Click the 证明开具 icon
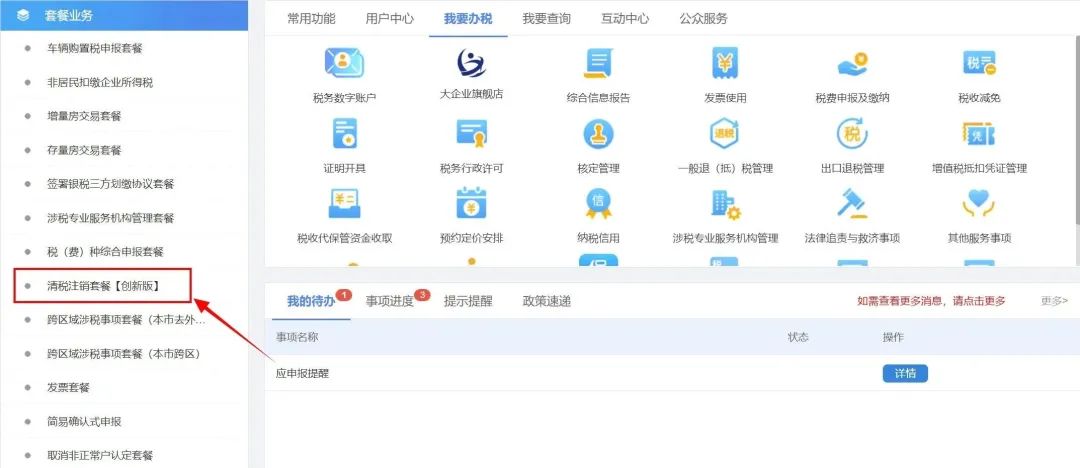The image size is (1080, 468). [344, 134]
